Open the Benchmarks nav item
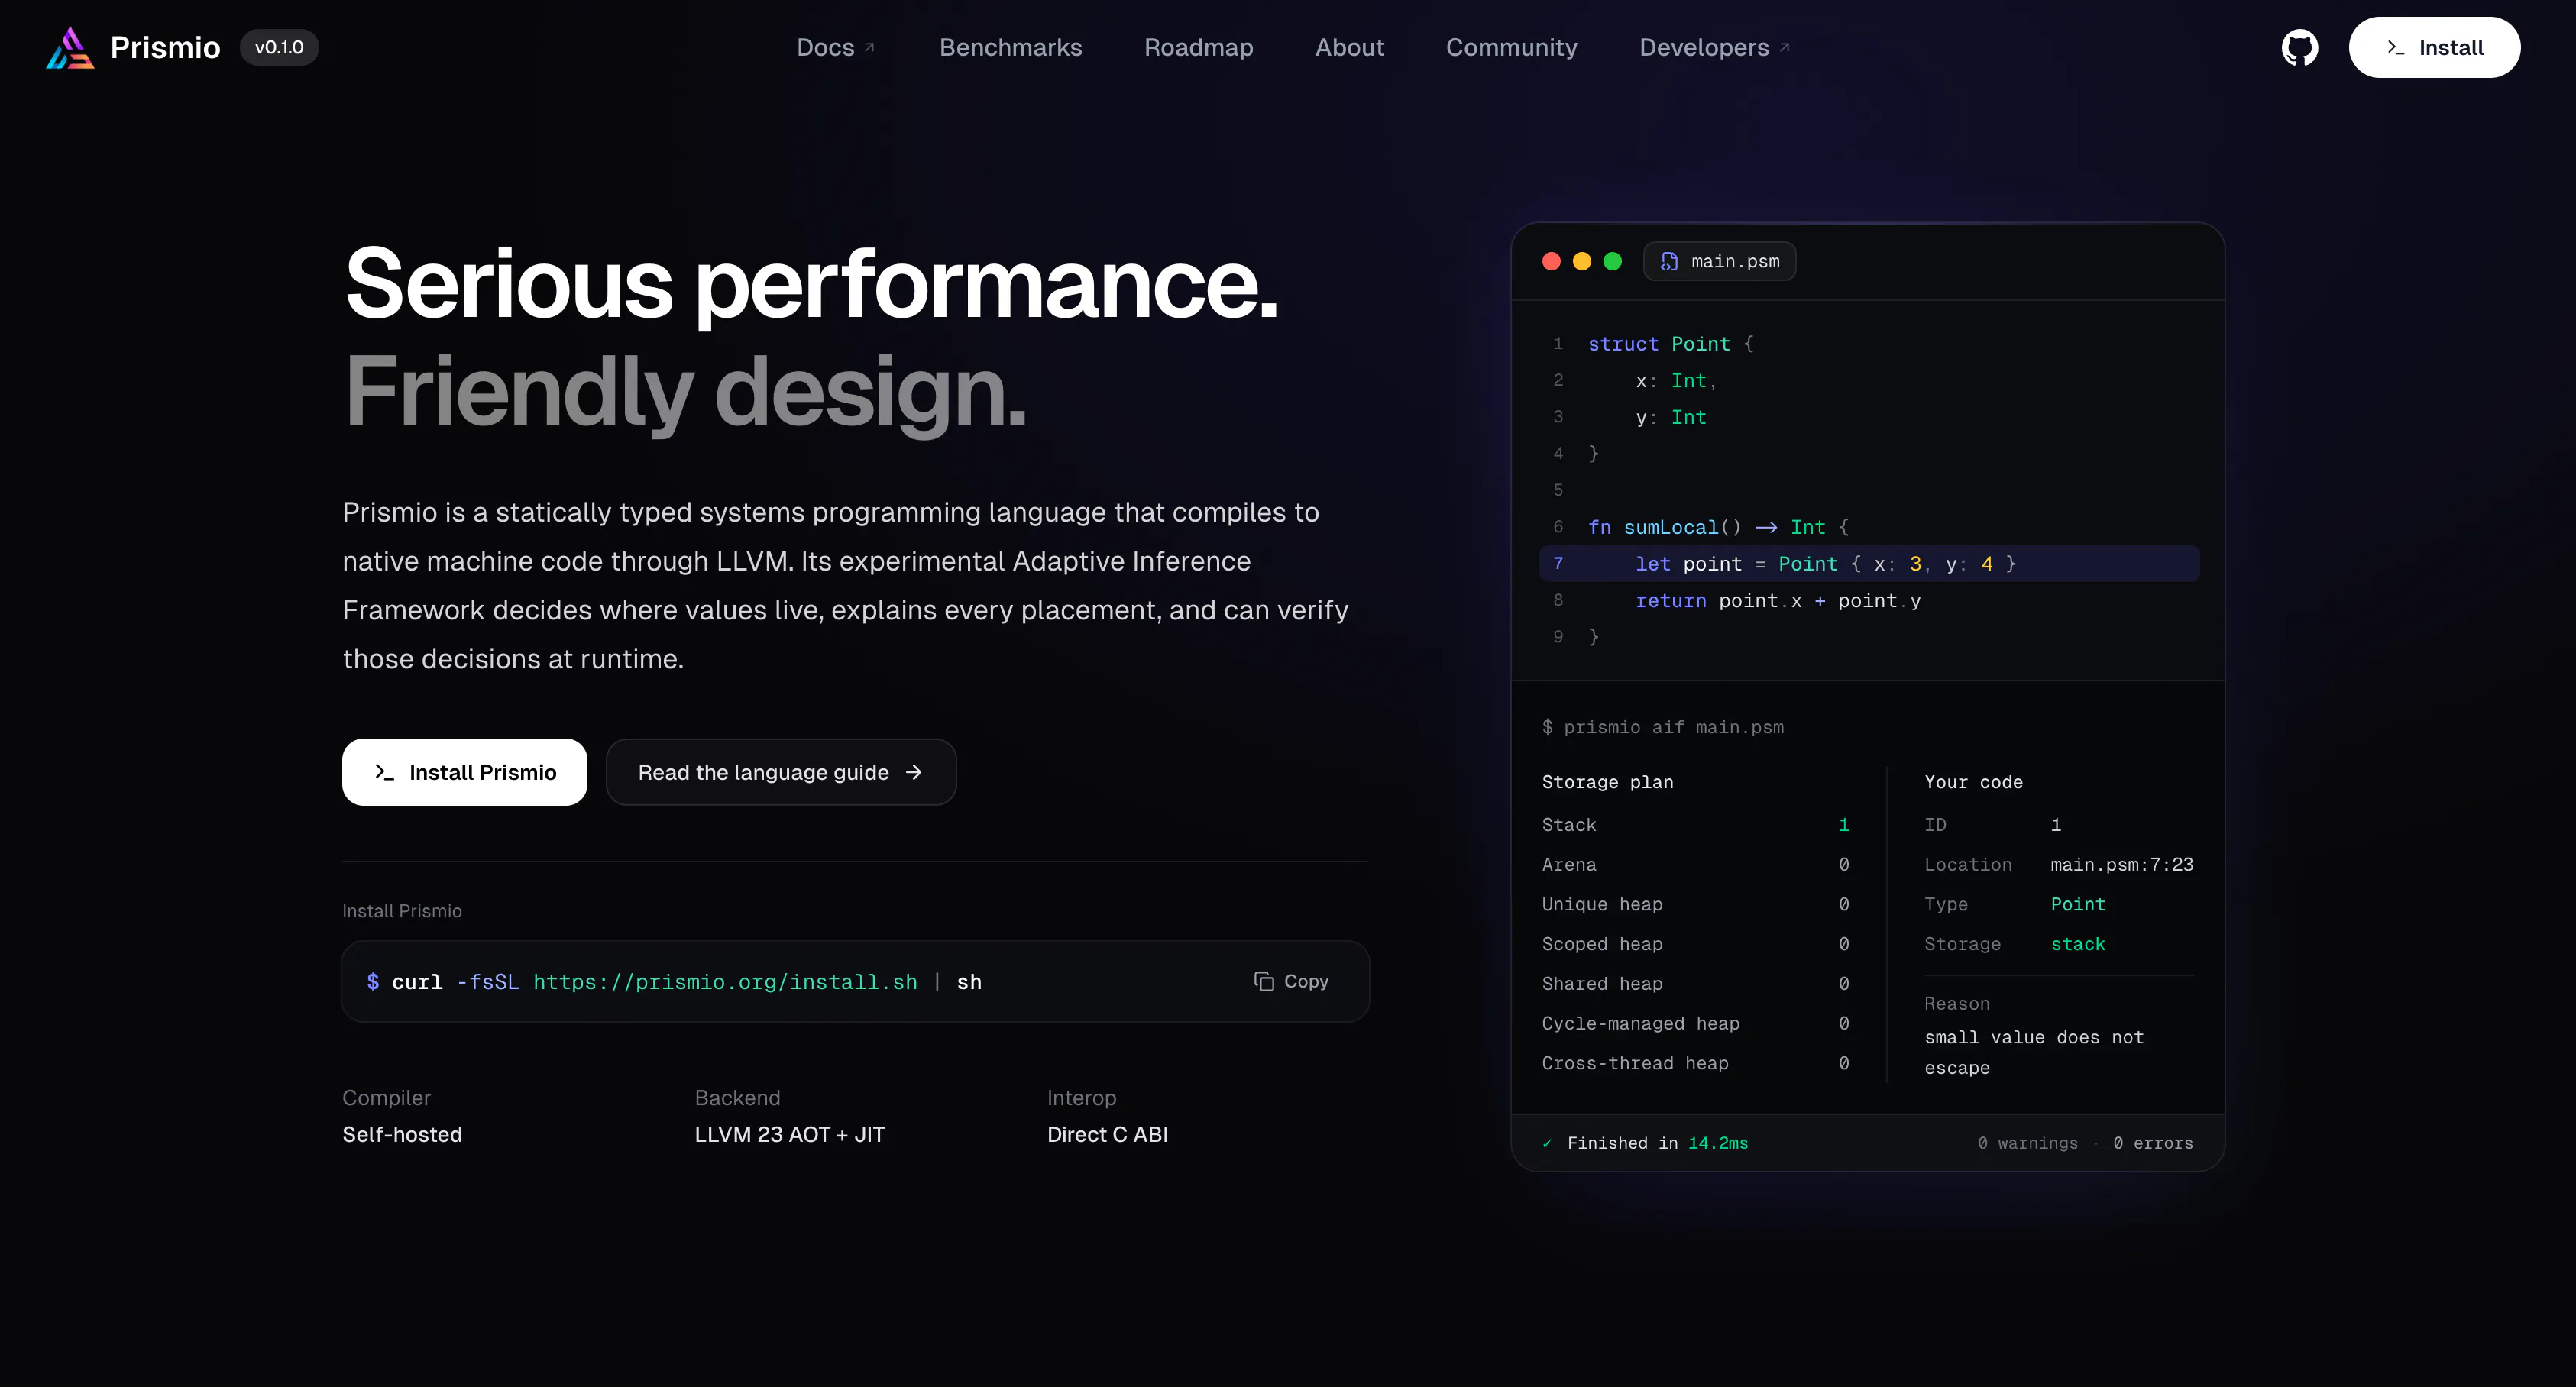Image resolution: width=2576 pixels, height=1387 pixels. [1010, 47]
